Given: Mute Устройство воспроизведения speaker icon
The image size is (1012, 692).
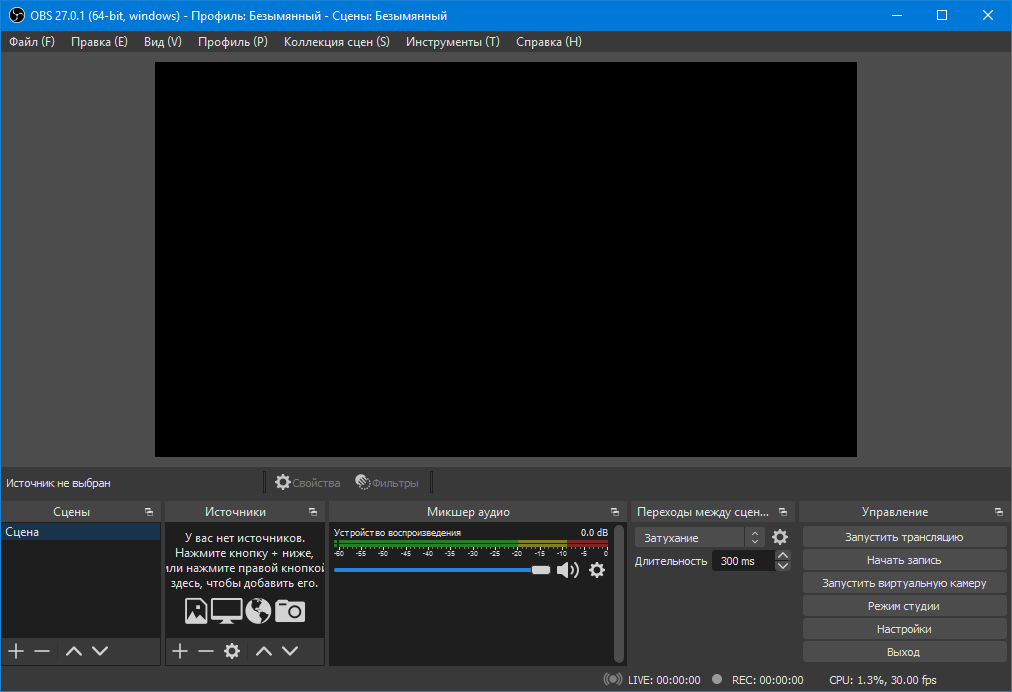Looking at the screenshot, I should [x=567, y=570].
